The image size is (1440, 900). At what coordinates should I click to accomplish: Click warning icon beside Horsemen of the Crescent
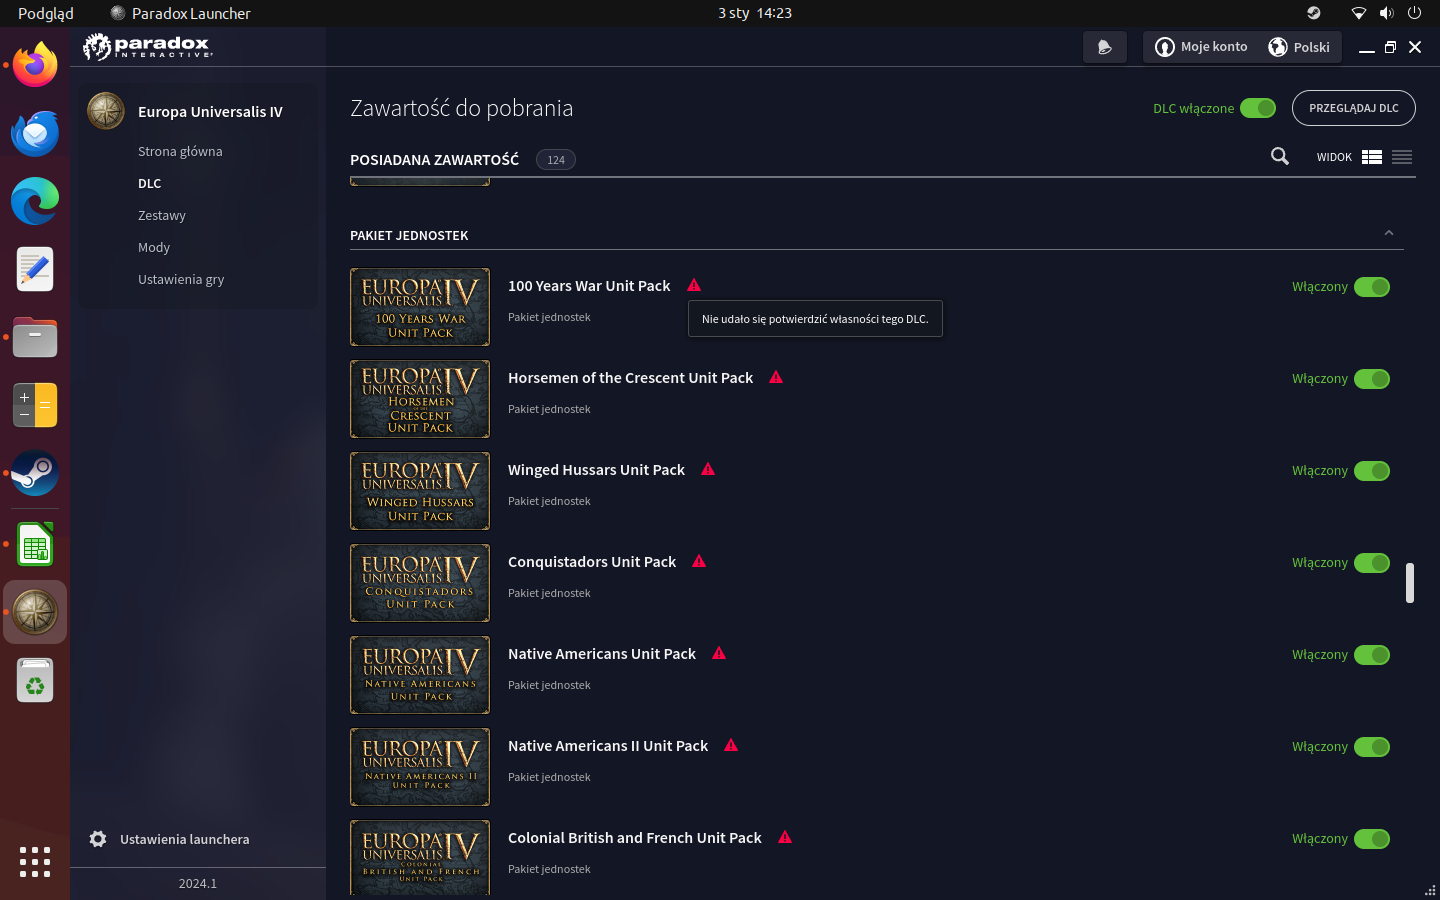pos(776,377)
